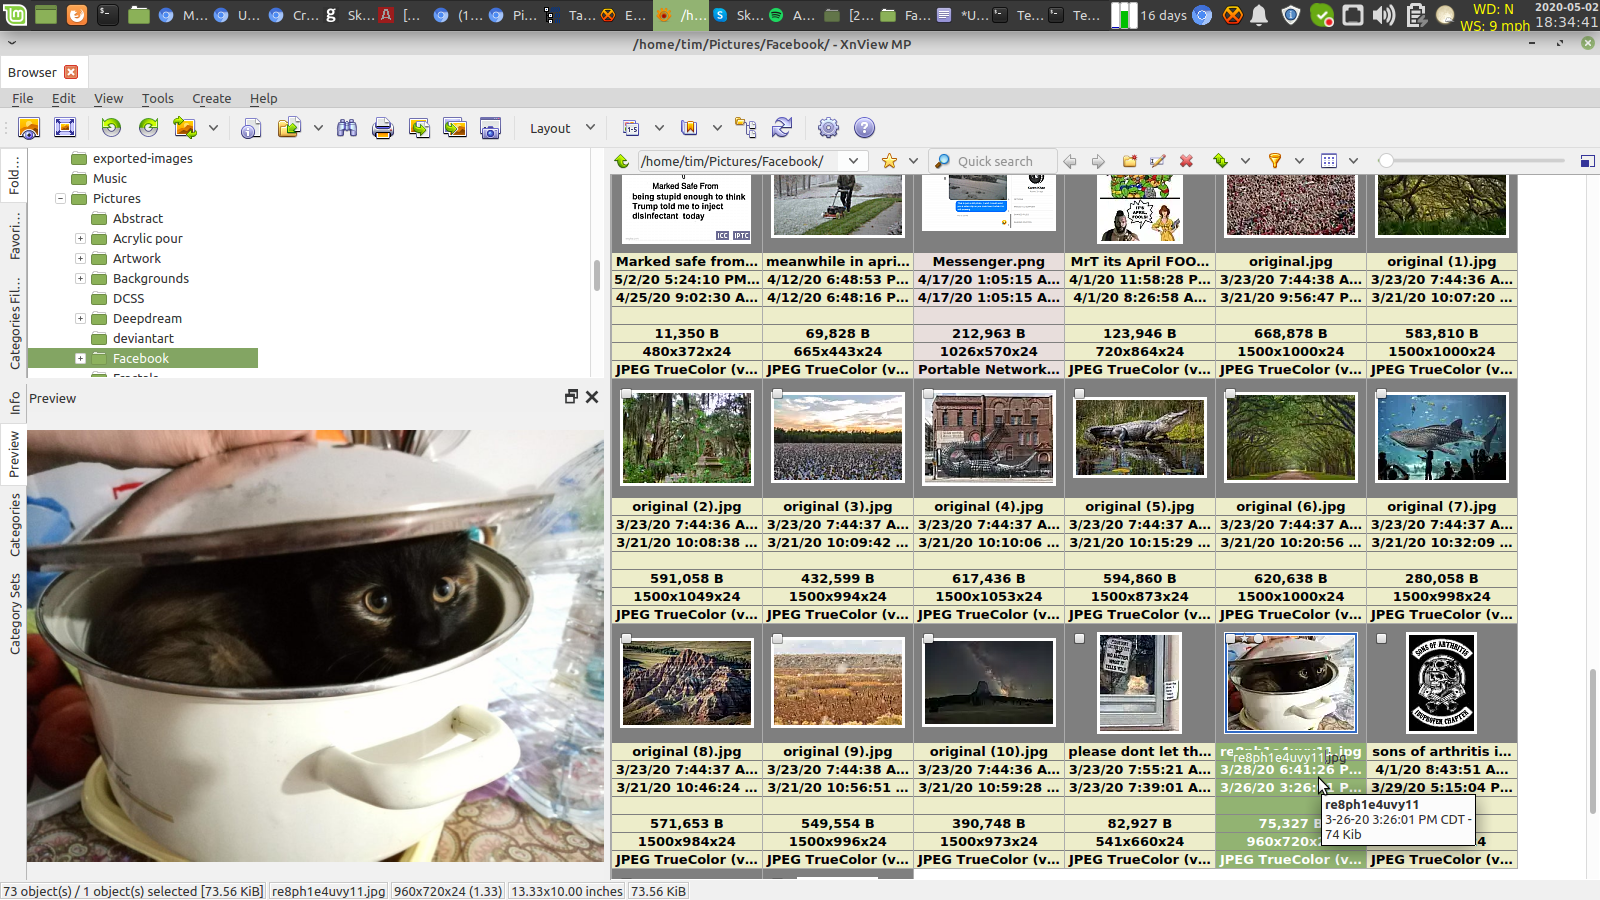1600x900 pixels.
Task: Open the full screen view icon
Action: (x=65, y=128)
